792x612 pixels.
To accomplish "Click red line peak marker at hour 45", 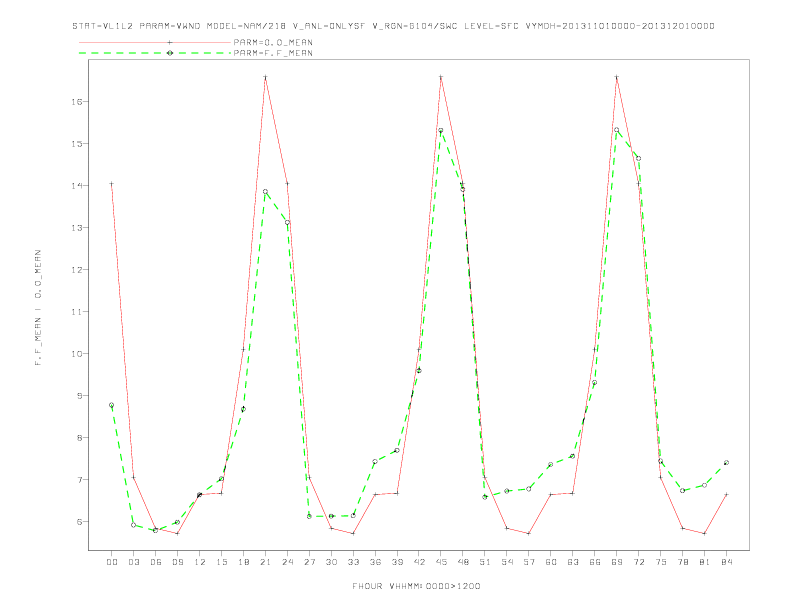I will pyautogui.click(x=441, y=77).
